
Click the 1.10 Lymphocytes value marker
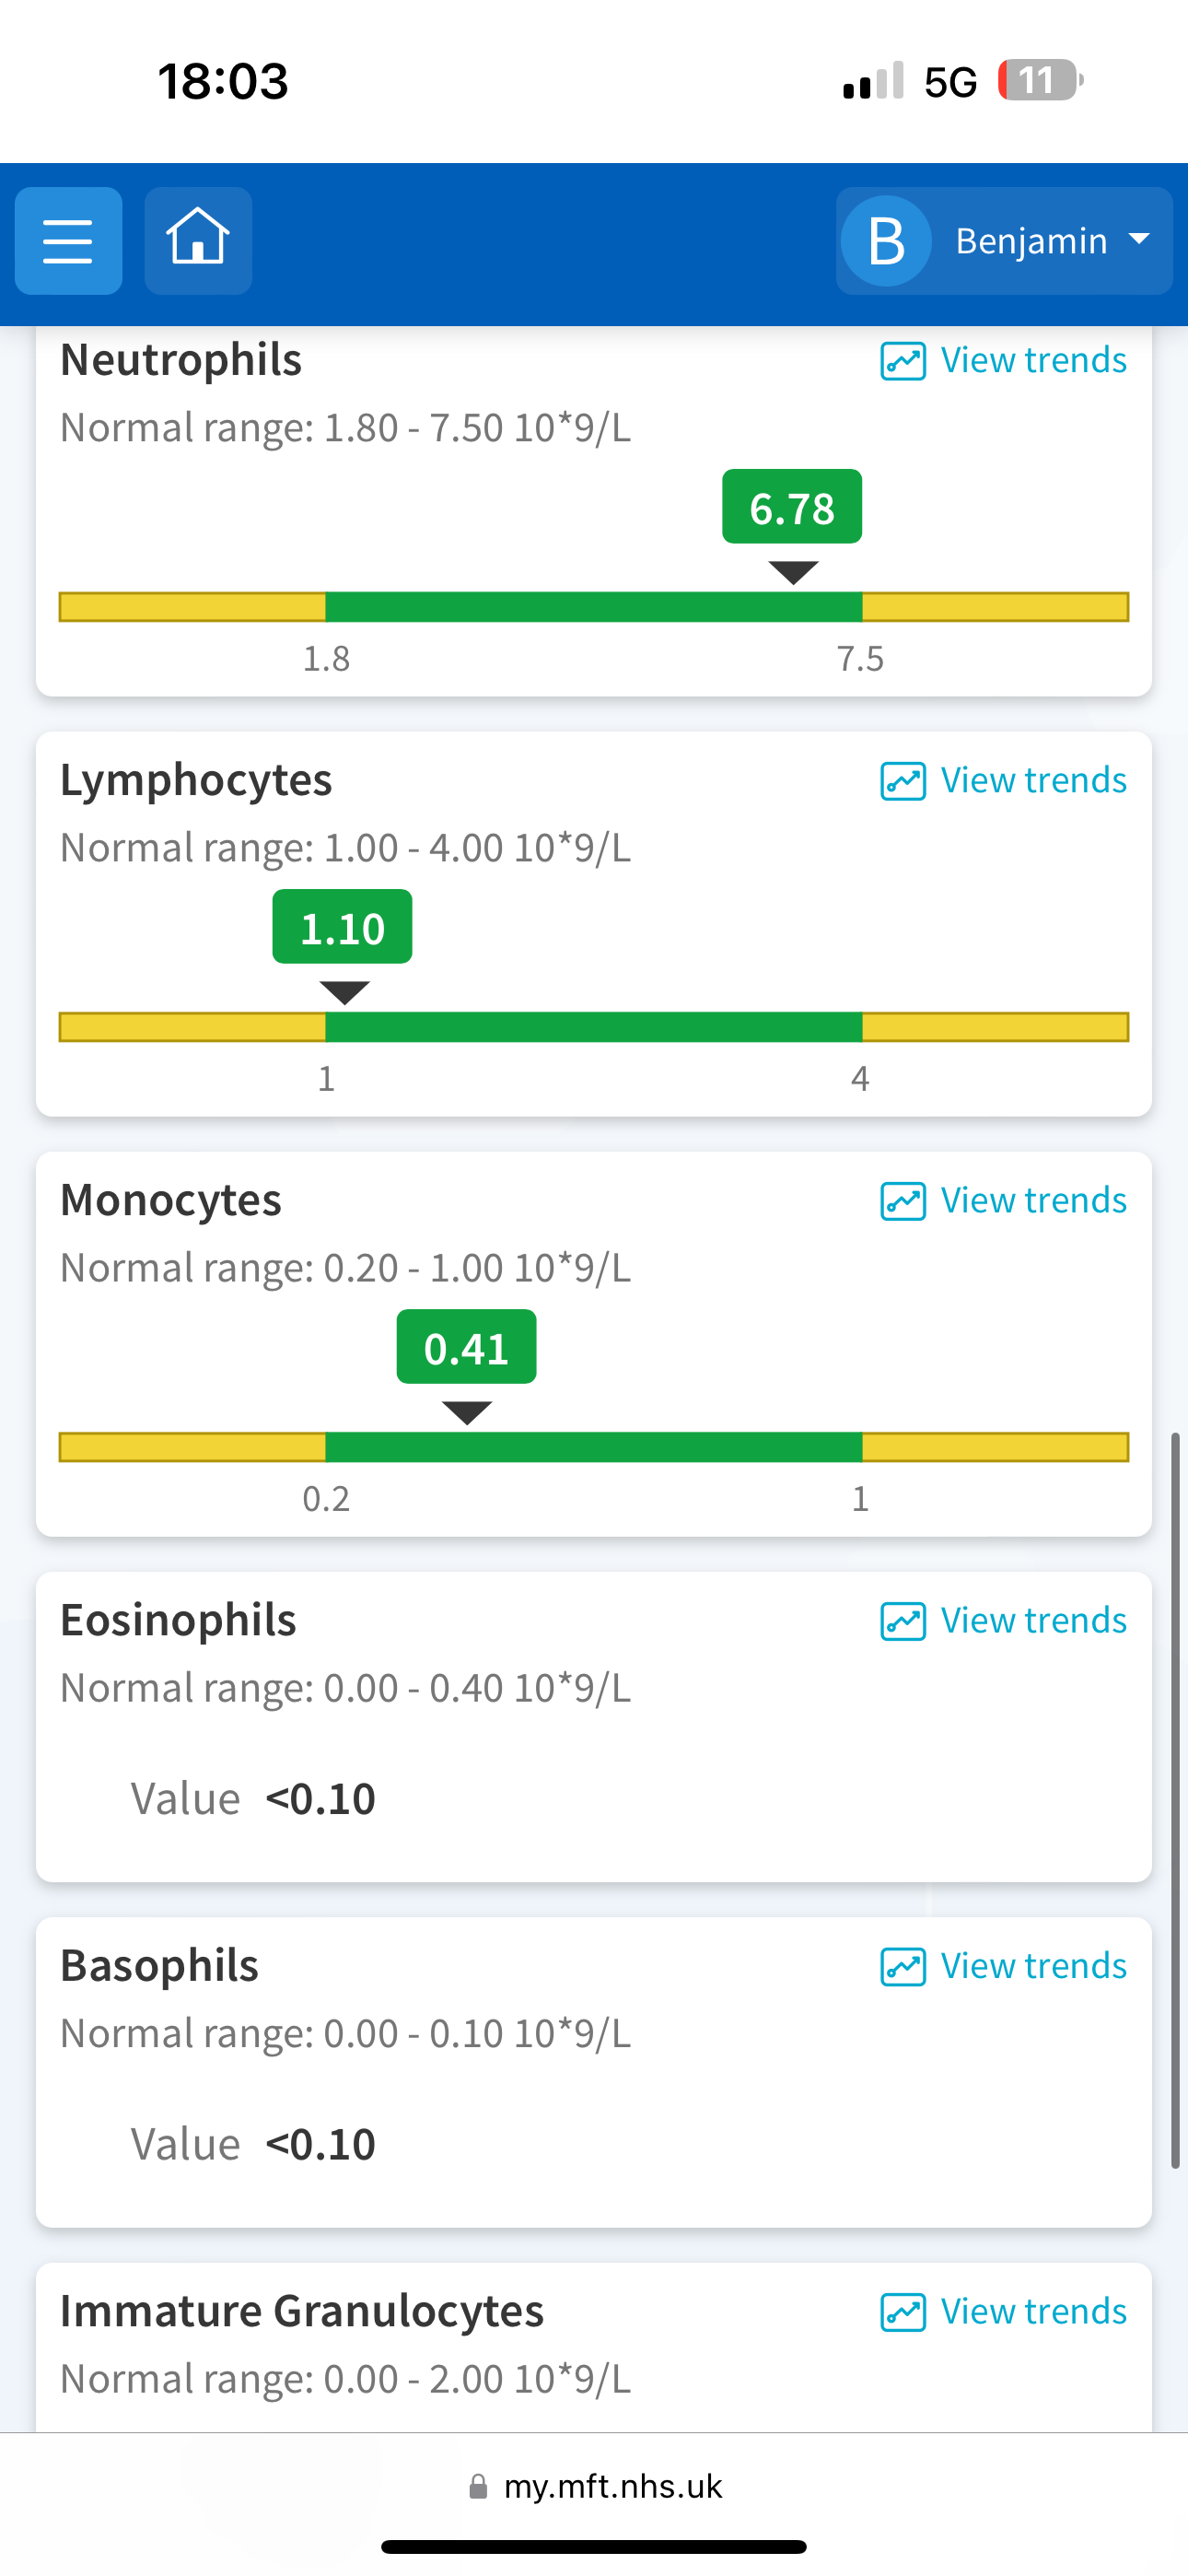342,927
